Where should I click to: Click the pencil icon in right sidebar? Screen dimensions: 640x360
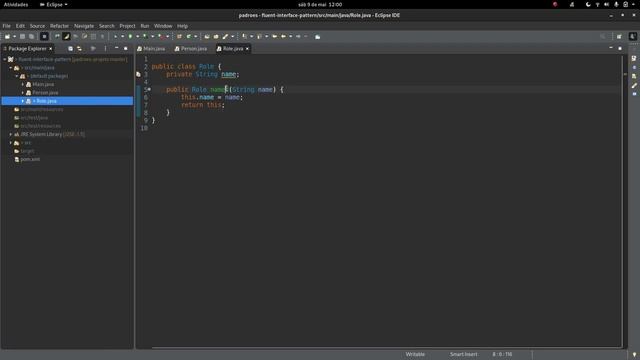634,85
